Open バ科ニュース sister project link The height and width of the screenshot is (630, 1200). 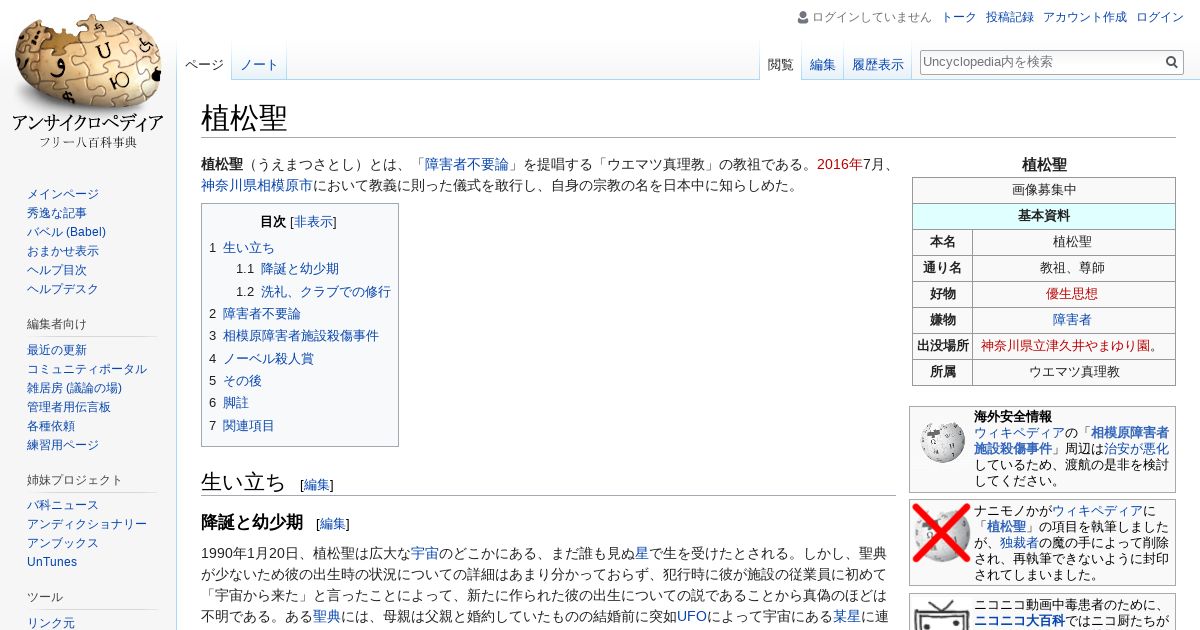(x=63, y=505)
